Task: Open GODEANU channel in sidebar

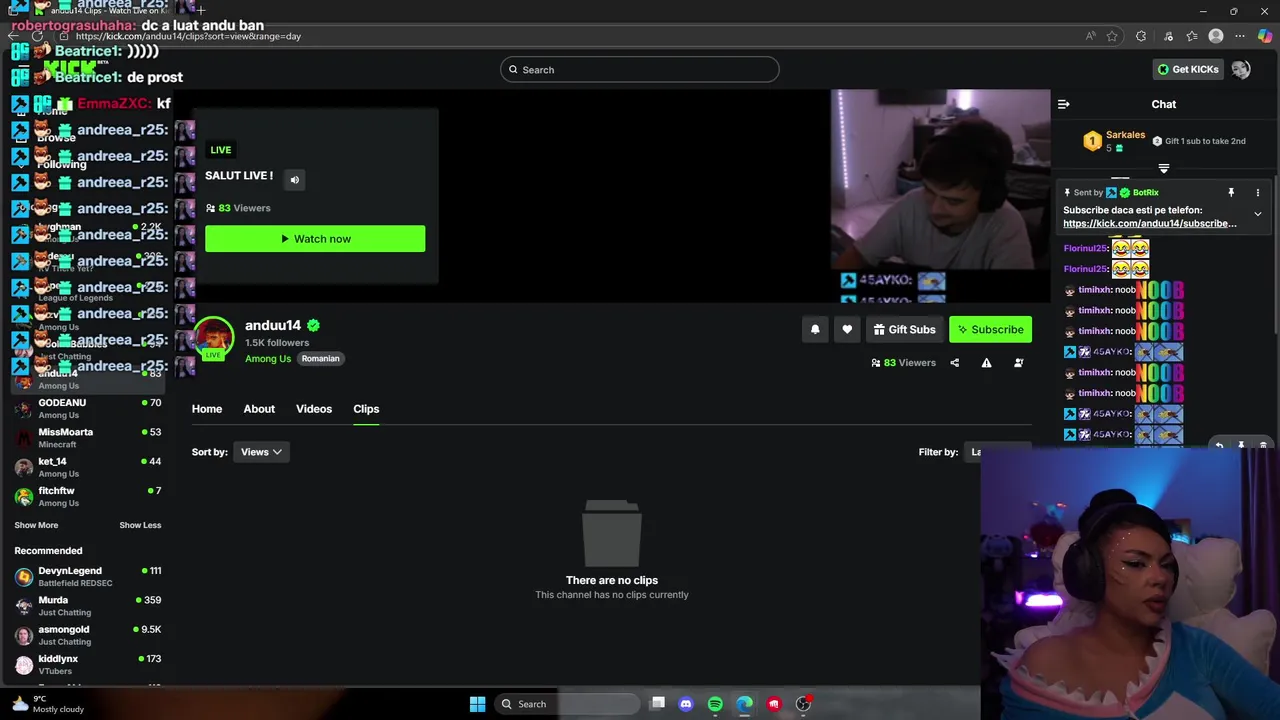Action: 88,408
